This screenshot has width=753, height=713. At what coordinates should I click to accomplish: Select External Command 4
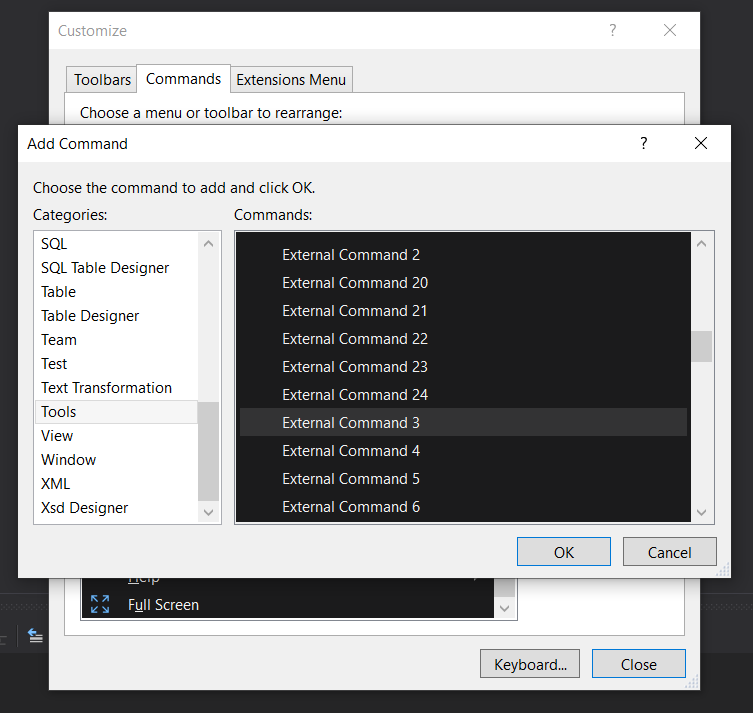pos(463,451)
